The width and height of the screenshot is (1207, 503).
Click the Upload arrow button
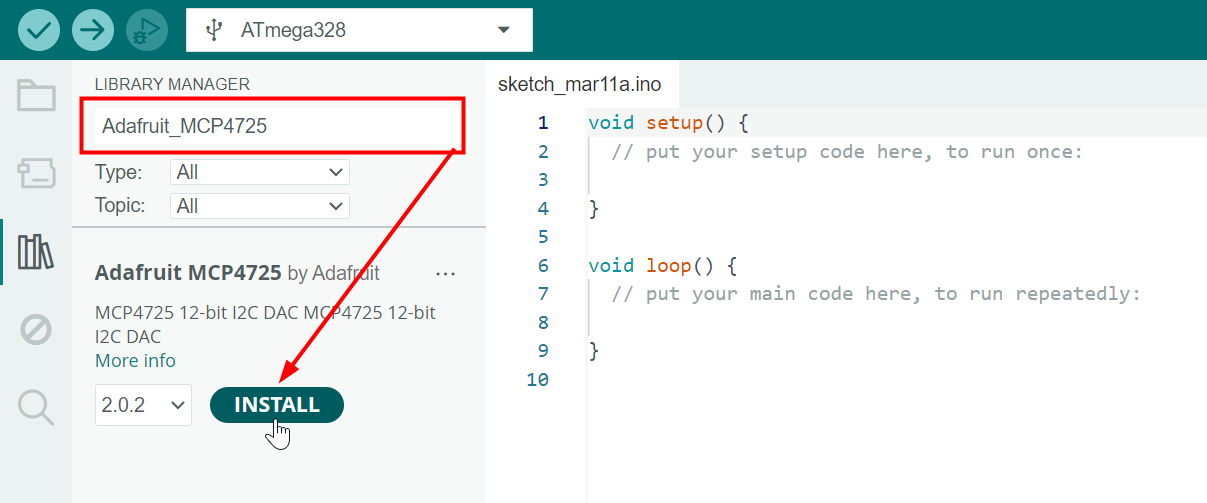93,30
